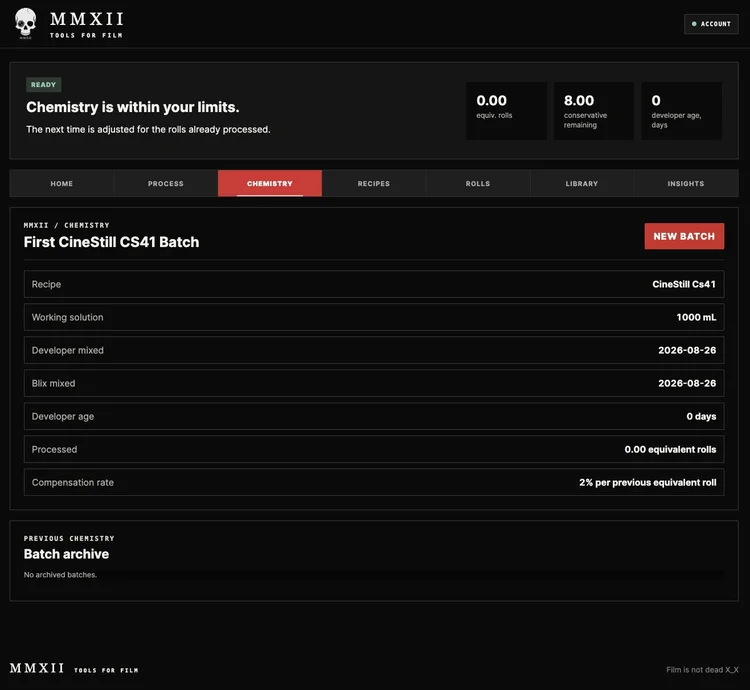This screenshot has height=690, width=750.
Task: Click the Blix mixed date 2026-08-26
Action: pyautogui.click(x=687, y=383)
